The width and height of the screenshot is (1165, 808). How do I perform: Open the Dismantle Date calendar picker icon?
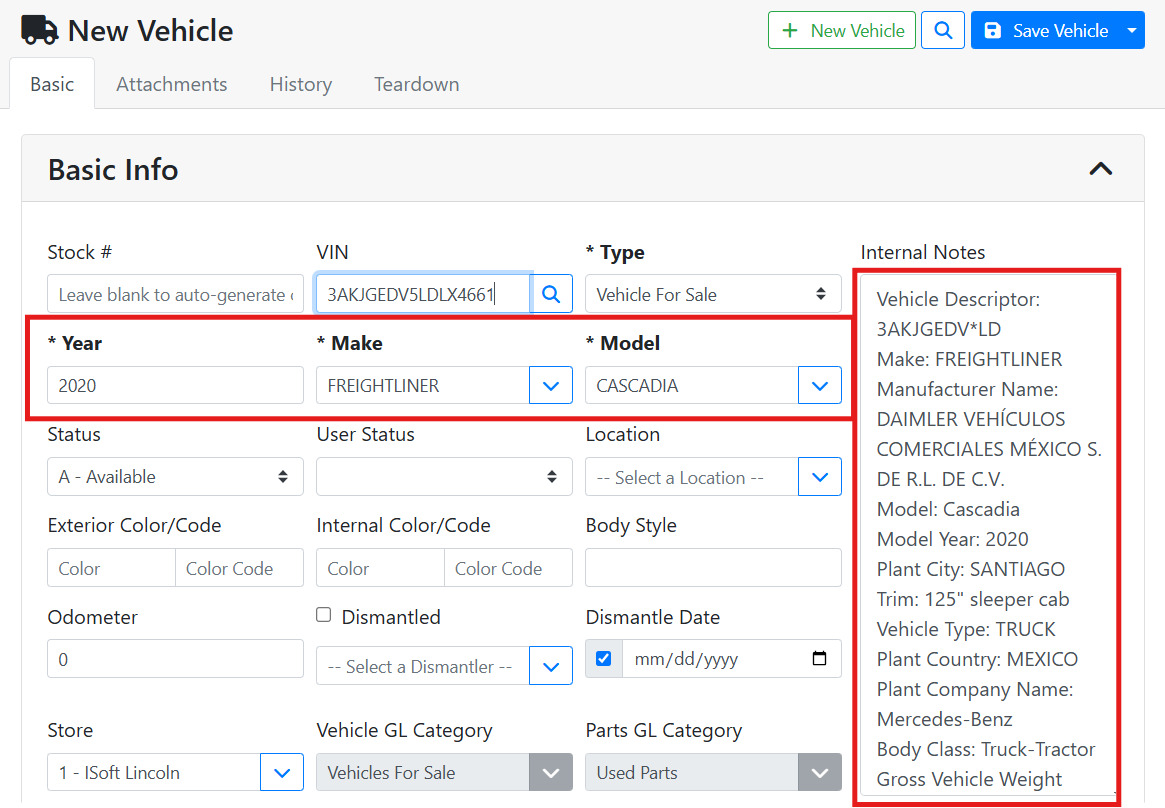(819, 659)
